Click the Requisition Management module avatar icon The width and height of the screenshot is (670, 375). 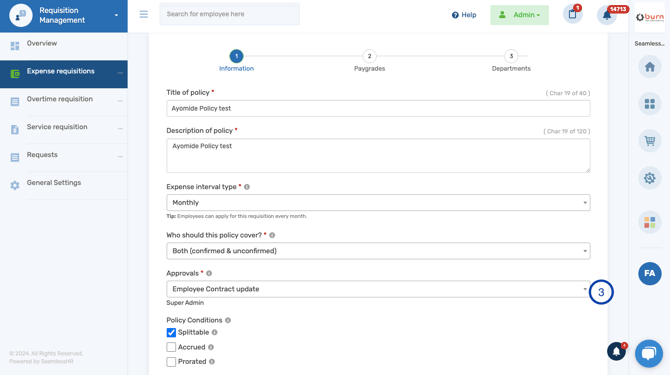click(21, 15)
